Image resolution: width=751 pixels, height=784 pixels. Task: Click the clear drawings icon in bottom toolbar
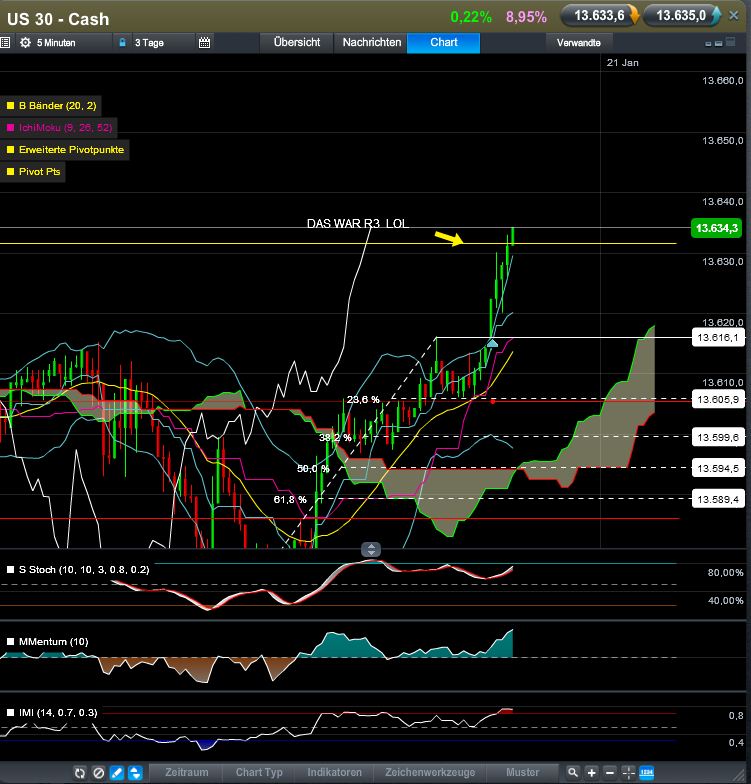pos(99,773)
